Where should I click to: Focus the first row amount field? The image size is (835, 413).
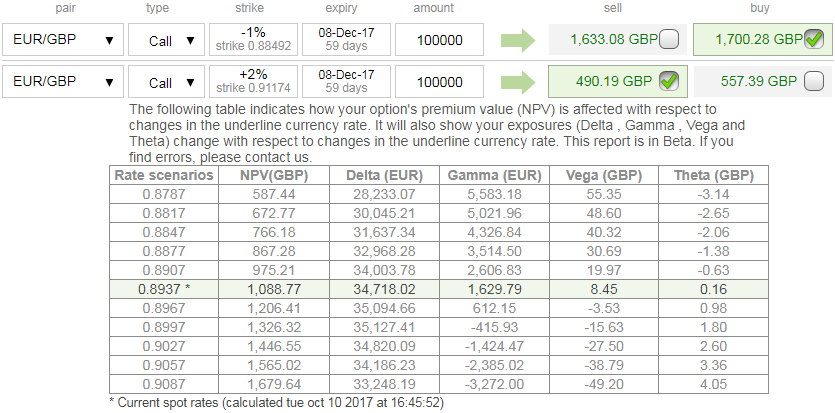[439, 40]
